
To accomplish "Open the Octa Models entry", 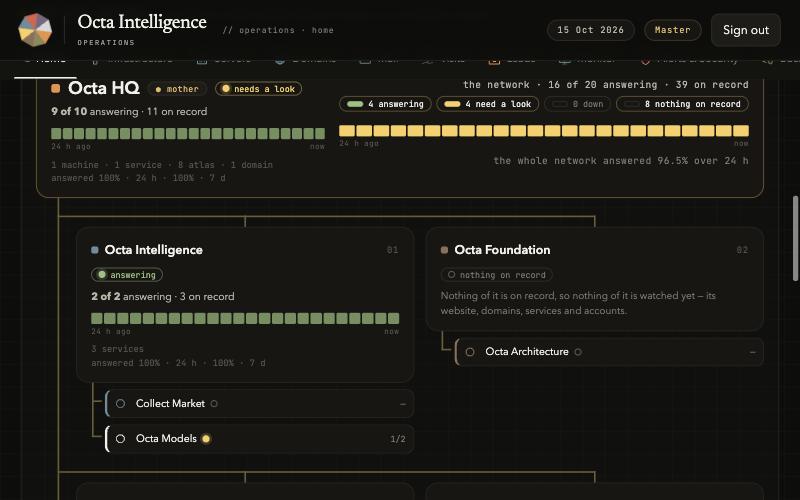I will click(x=260, y=439).
